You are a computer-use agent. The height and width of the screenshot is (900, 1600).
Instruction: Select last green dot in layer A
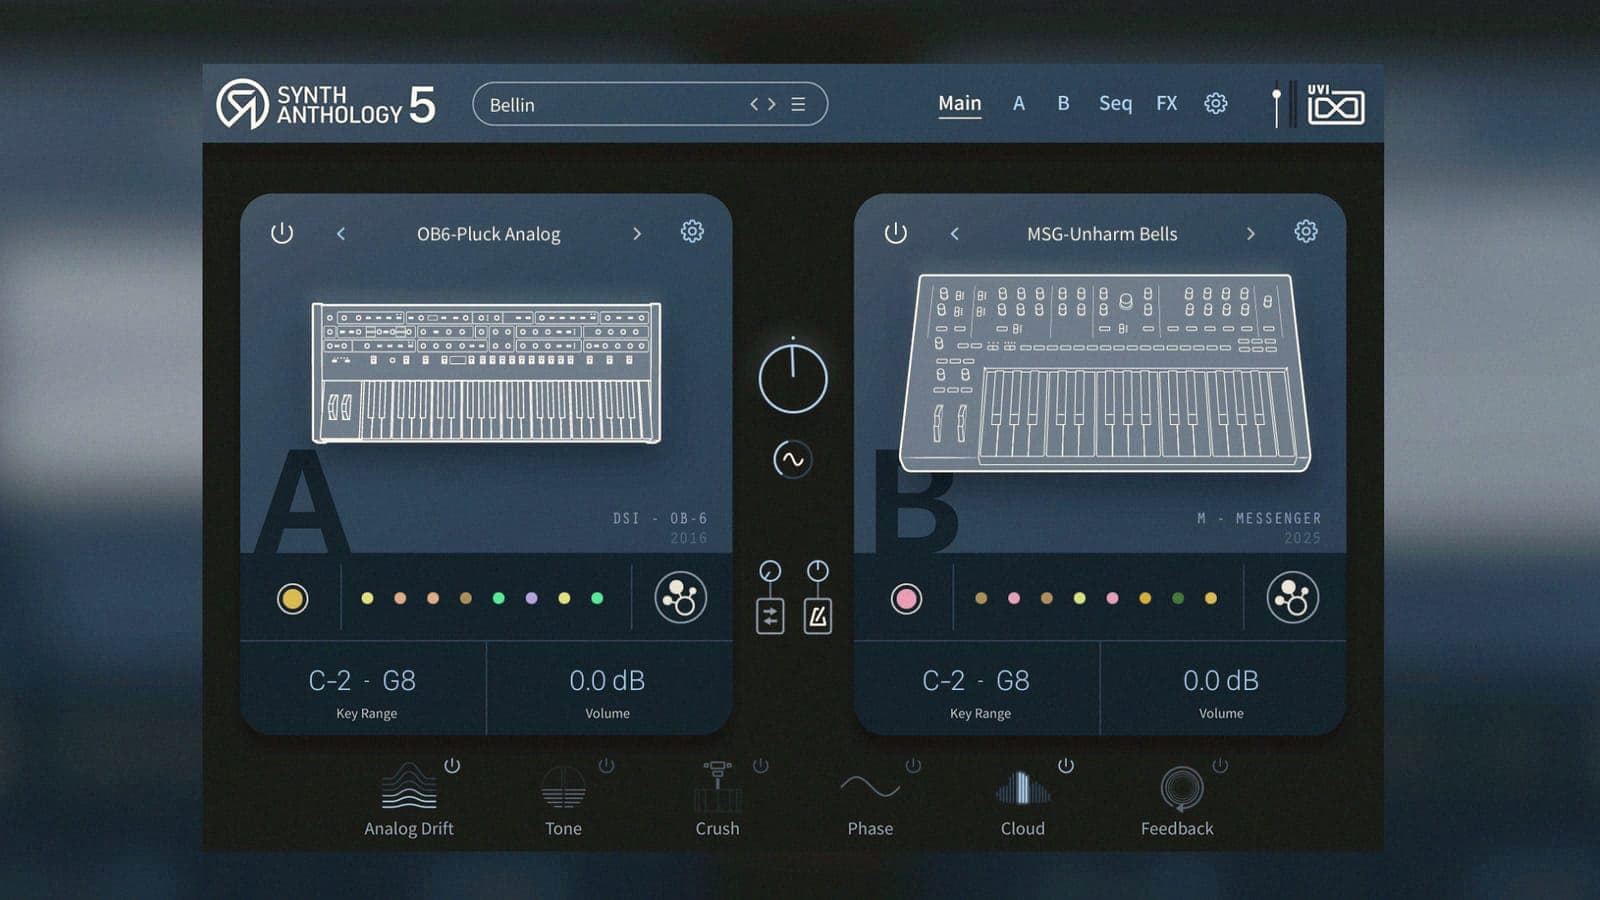pyautogui.click(x=597, y=598)
